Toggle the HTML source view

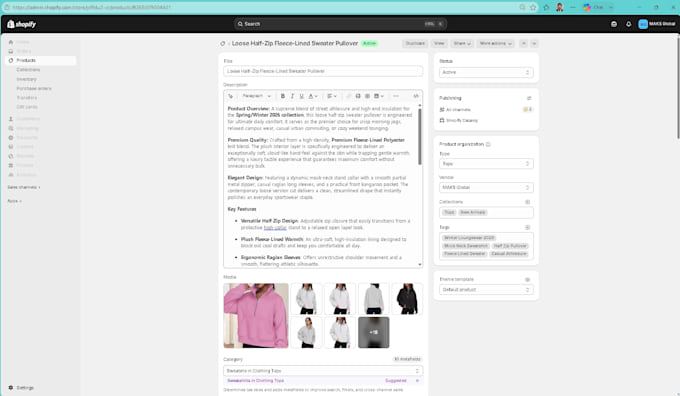[416, 96]
